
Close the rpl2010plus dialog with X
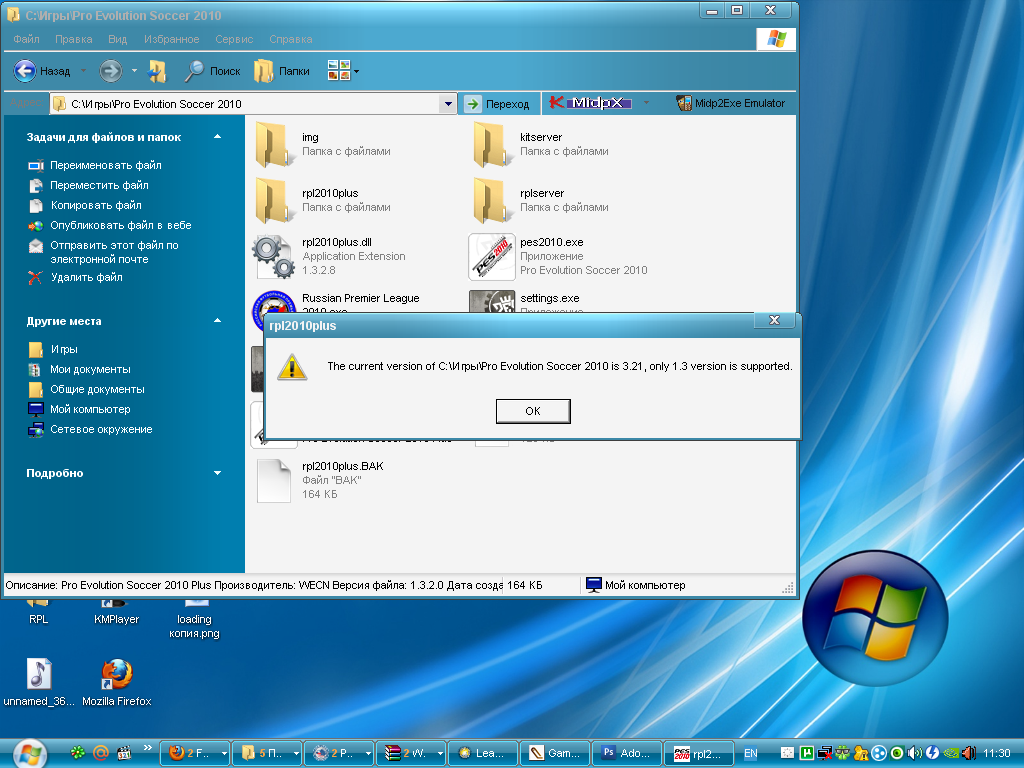pos(775,320)
